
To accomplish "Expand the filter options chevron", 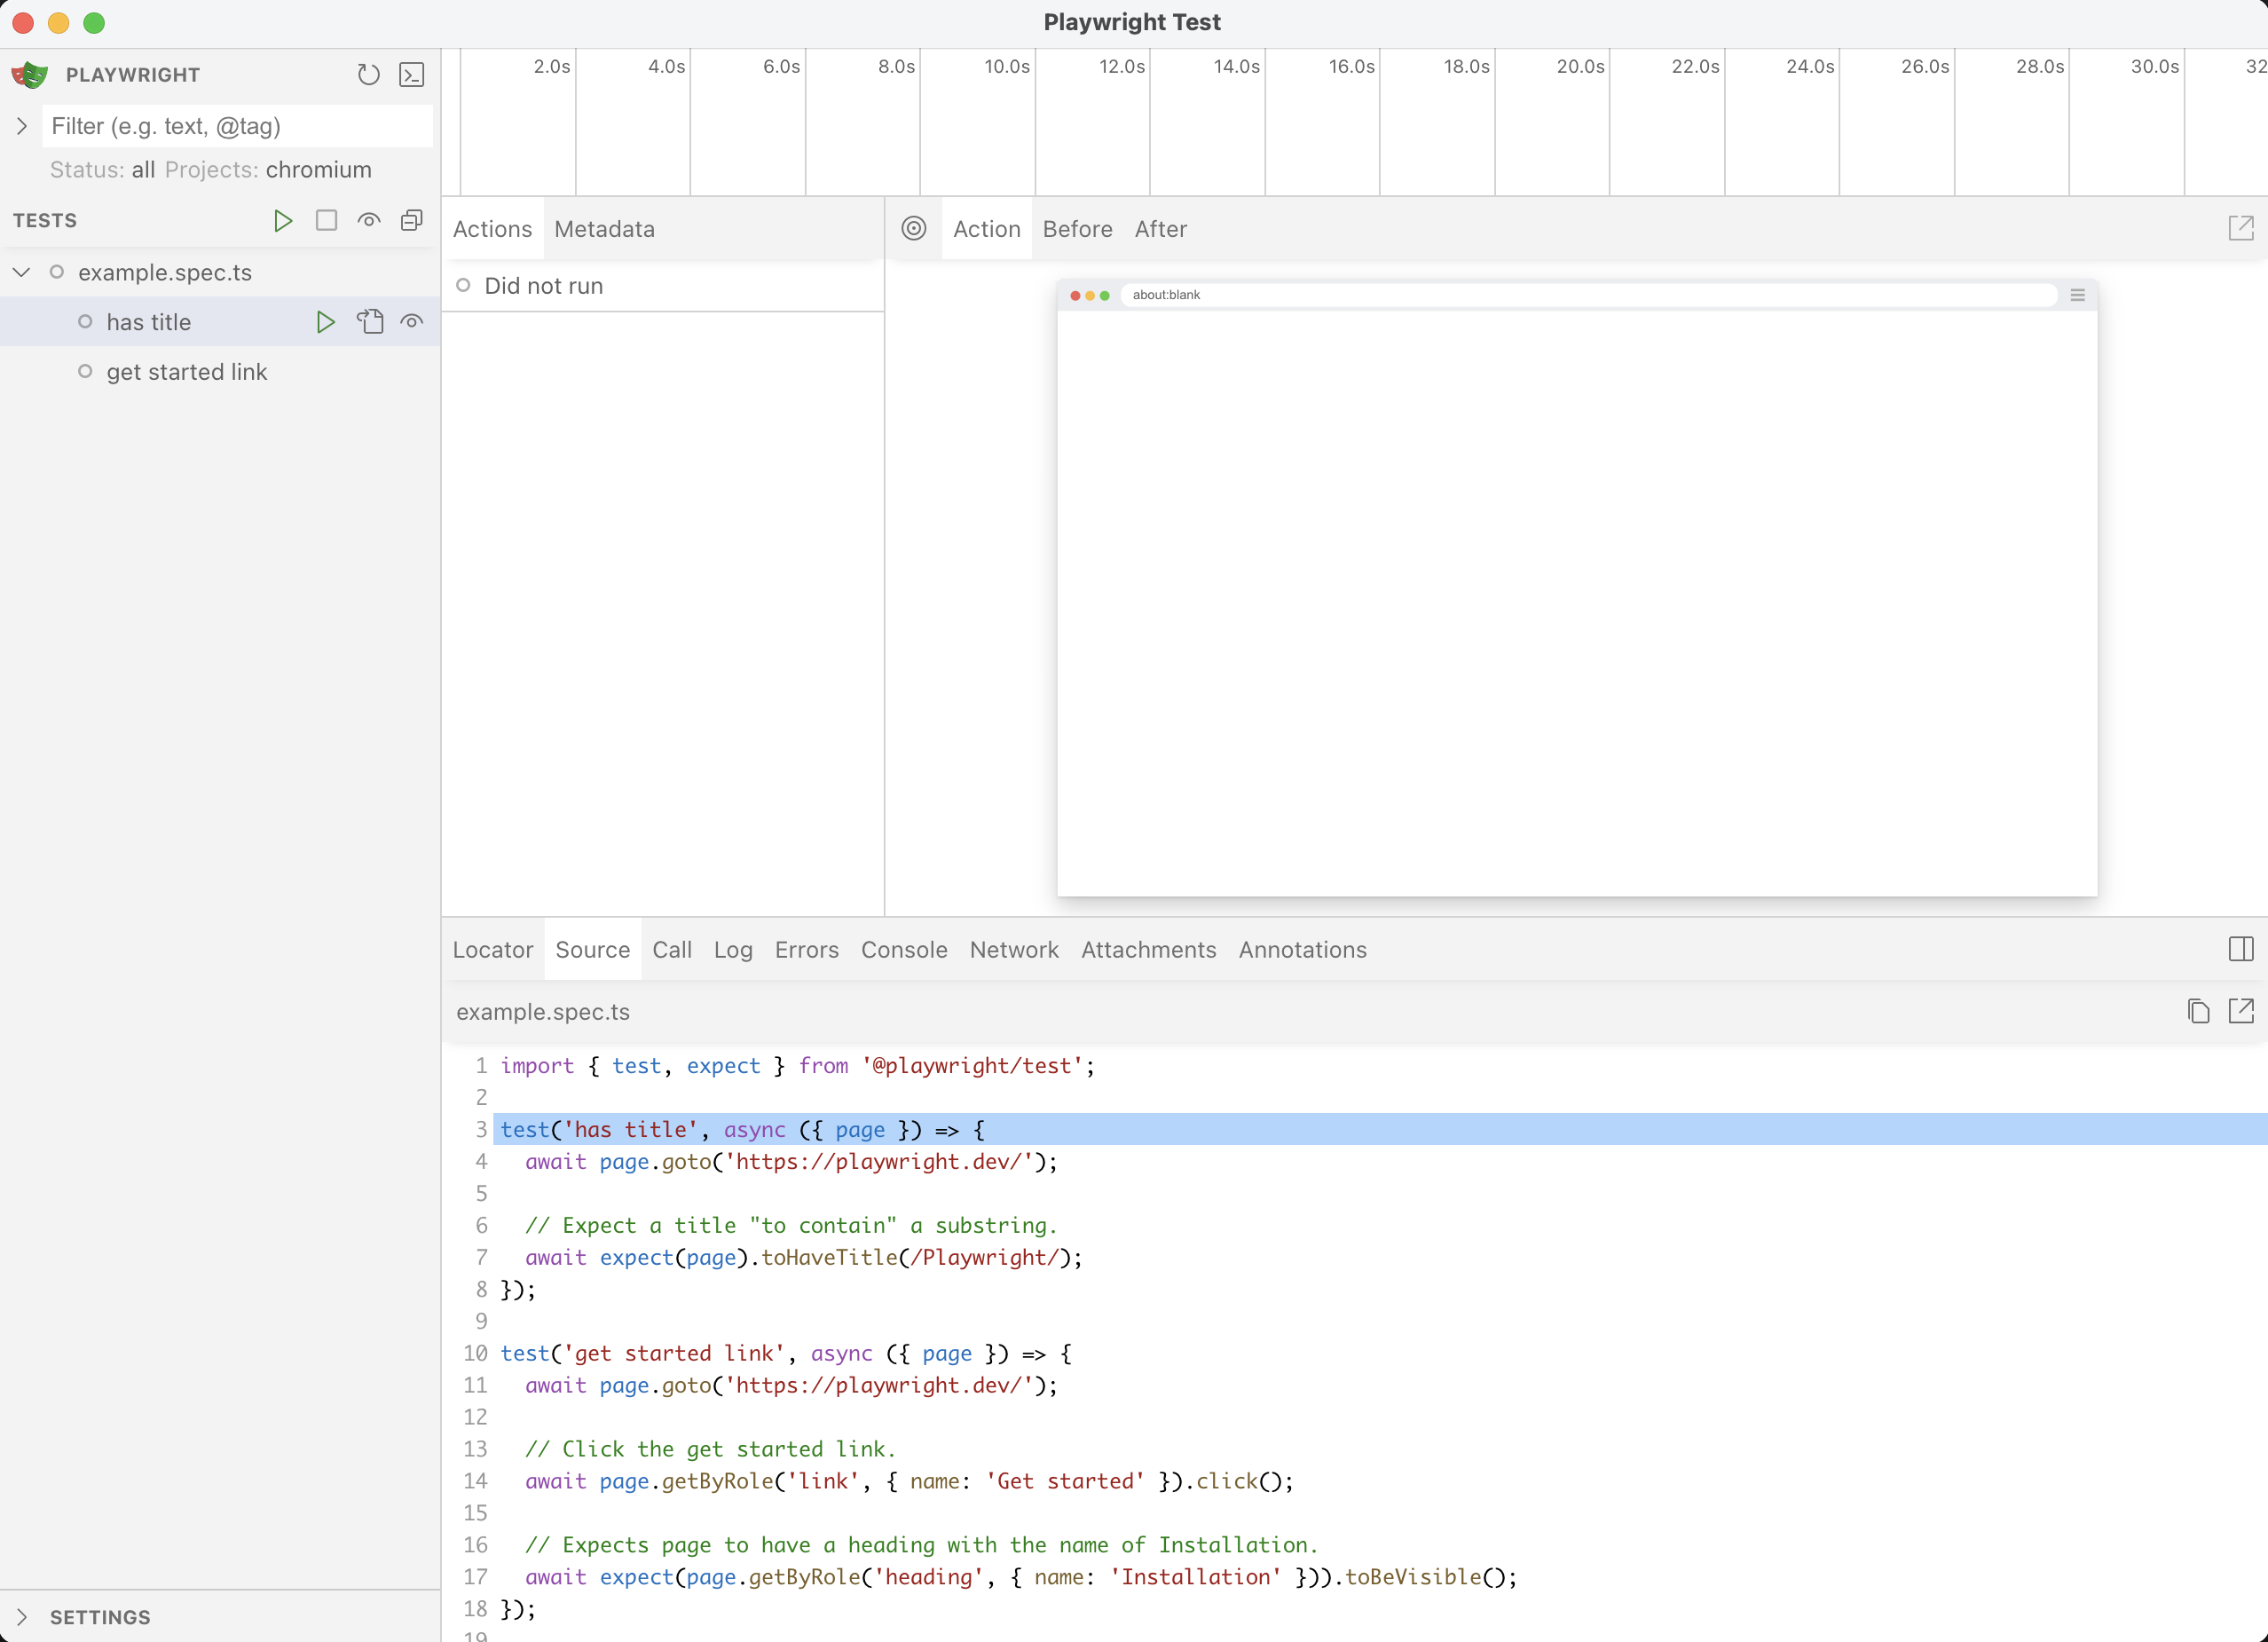I will (22, 127).
